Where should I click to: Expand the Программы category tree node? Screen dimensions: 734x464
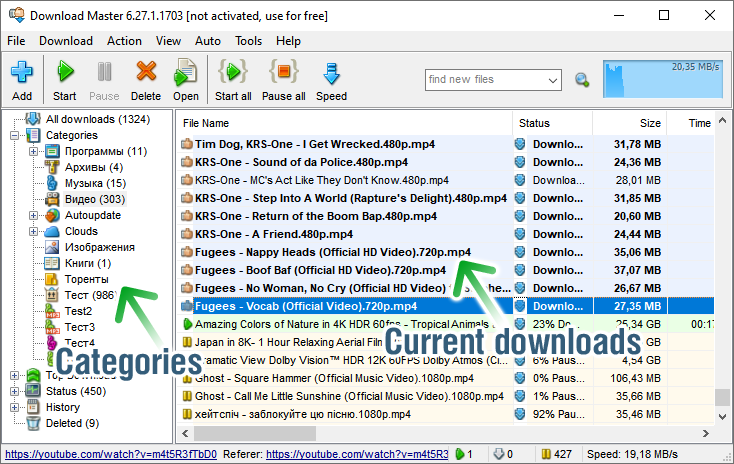(x=33, y=151)
